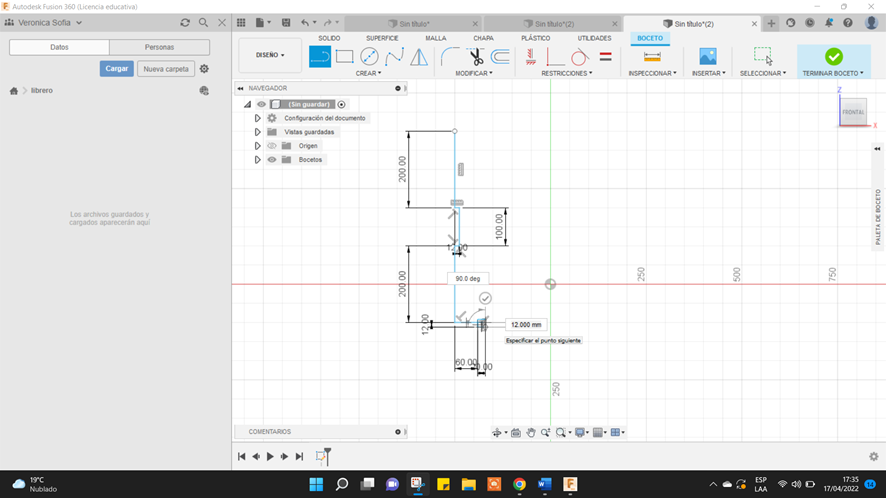Expand the Bocetos node

point(257,159)
